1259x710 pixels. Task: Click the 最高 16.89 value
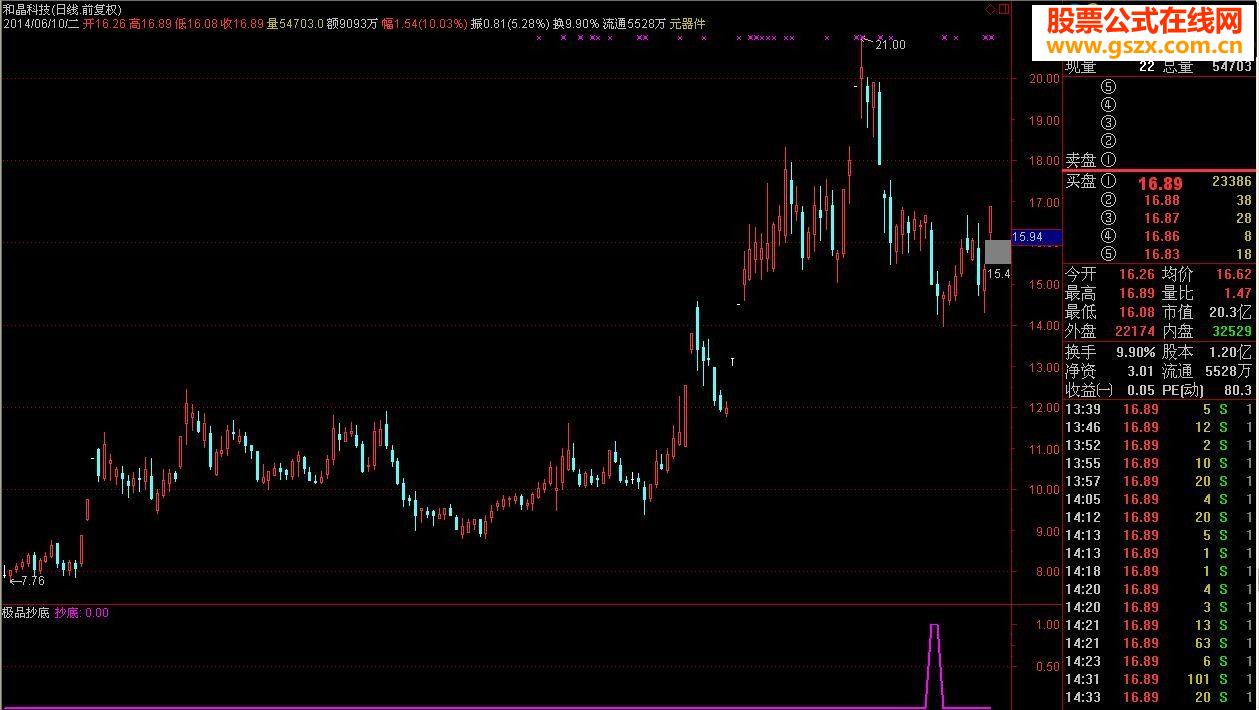(x=1136, y=293)
